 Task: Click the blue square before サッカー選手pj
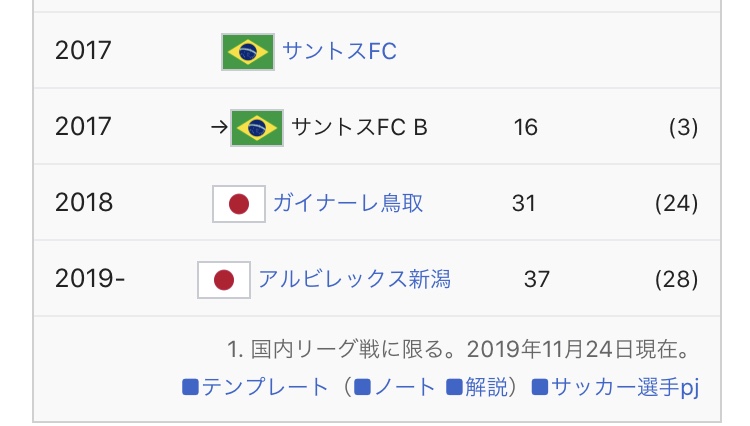click(540, 387)
